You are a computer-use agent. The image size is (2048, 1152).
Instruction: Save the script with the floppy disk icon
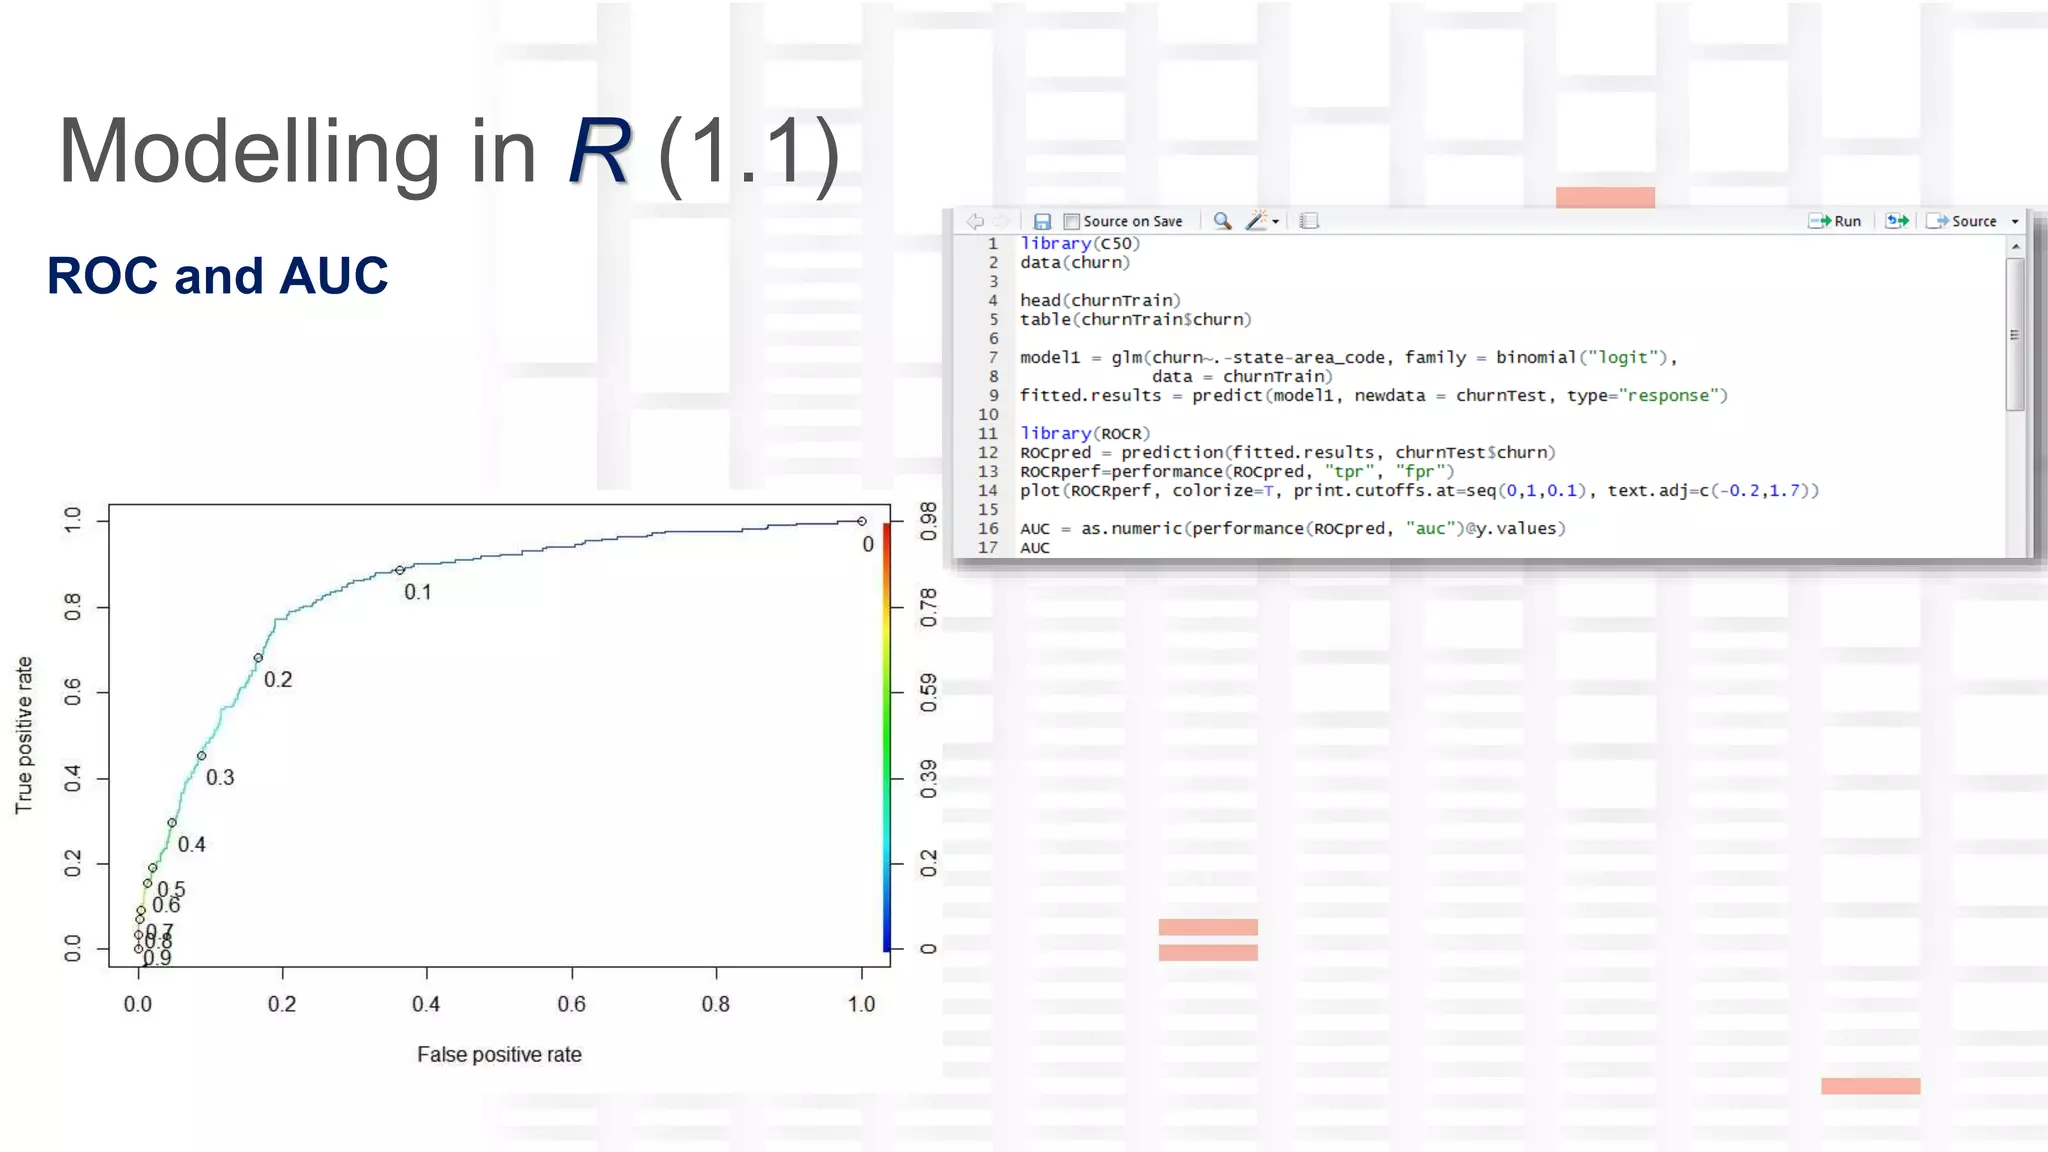coord(1042,221)
